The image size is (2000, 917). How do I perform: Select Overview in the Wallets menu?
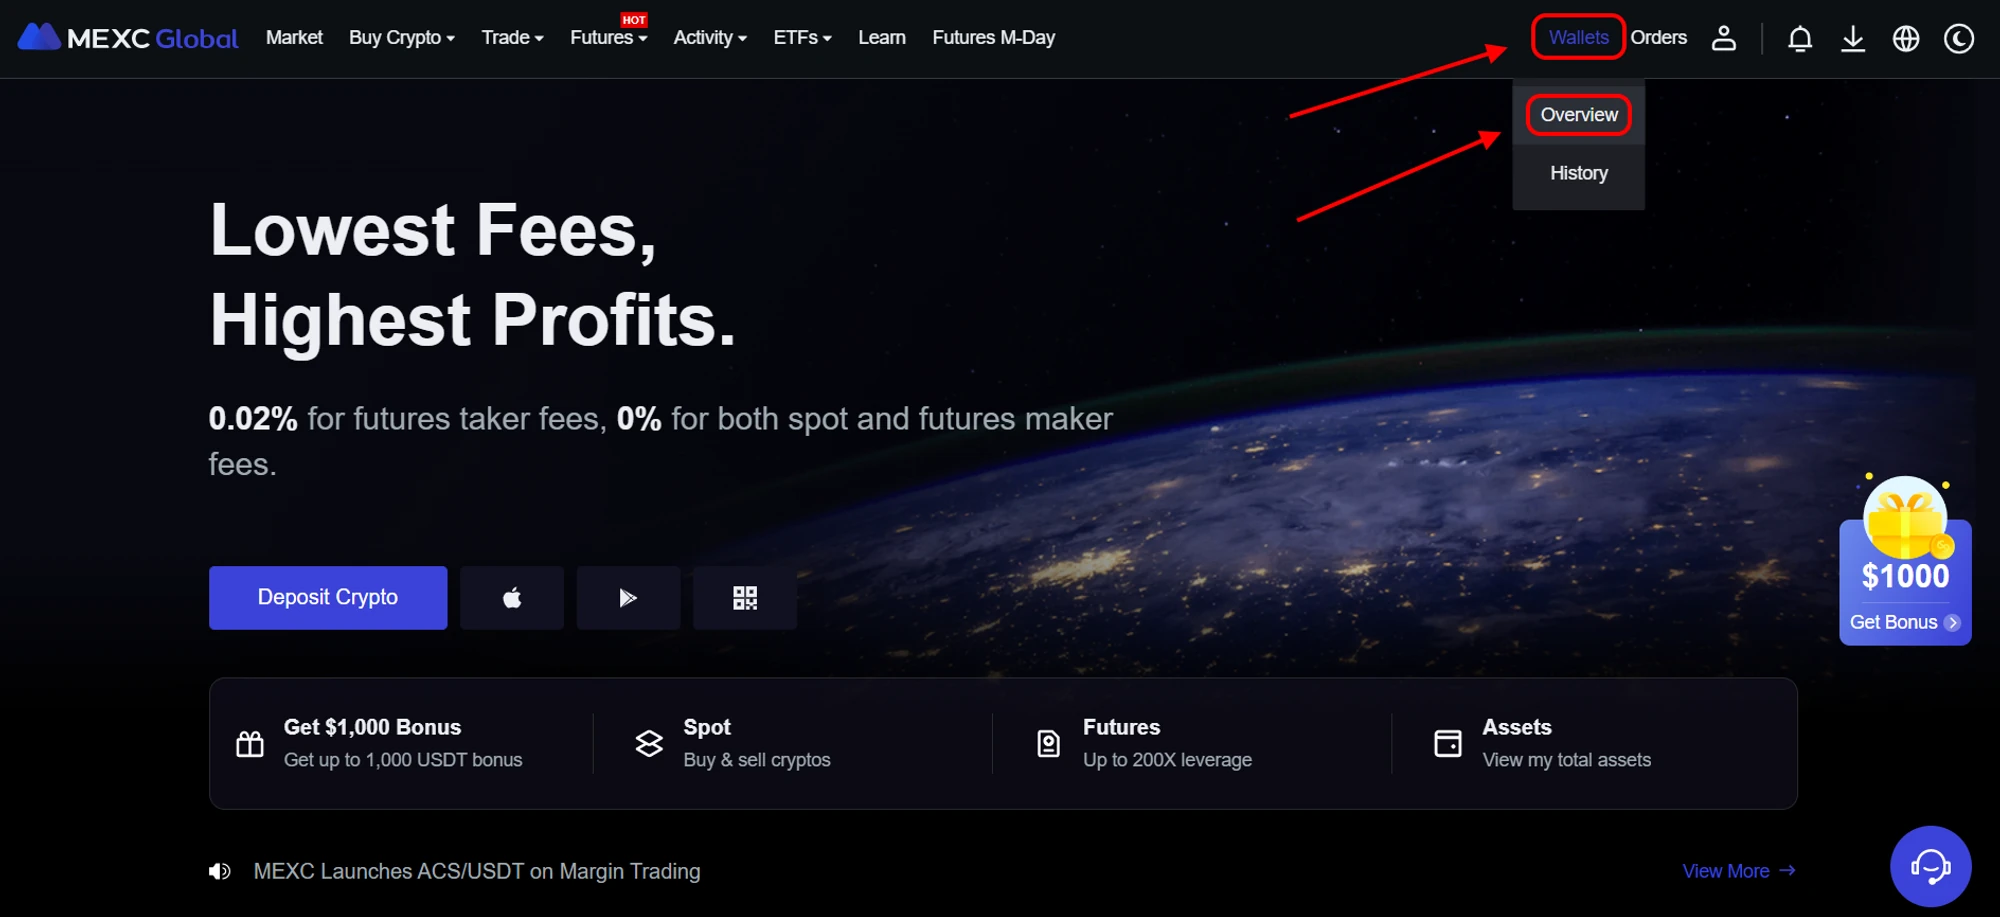1579,115
